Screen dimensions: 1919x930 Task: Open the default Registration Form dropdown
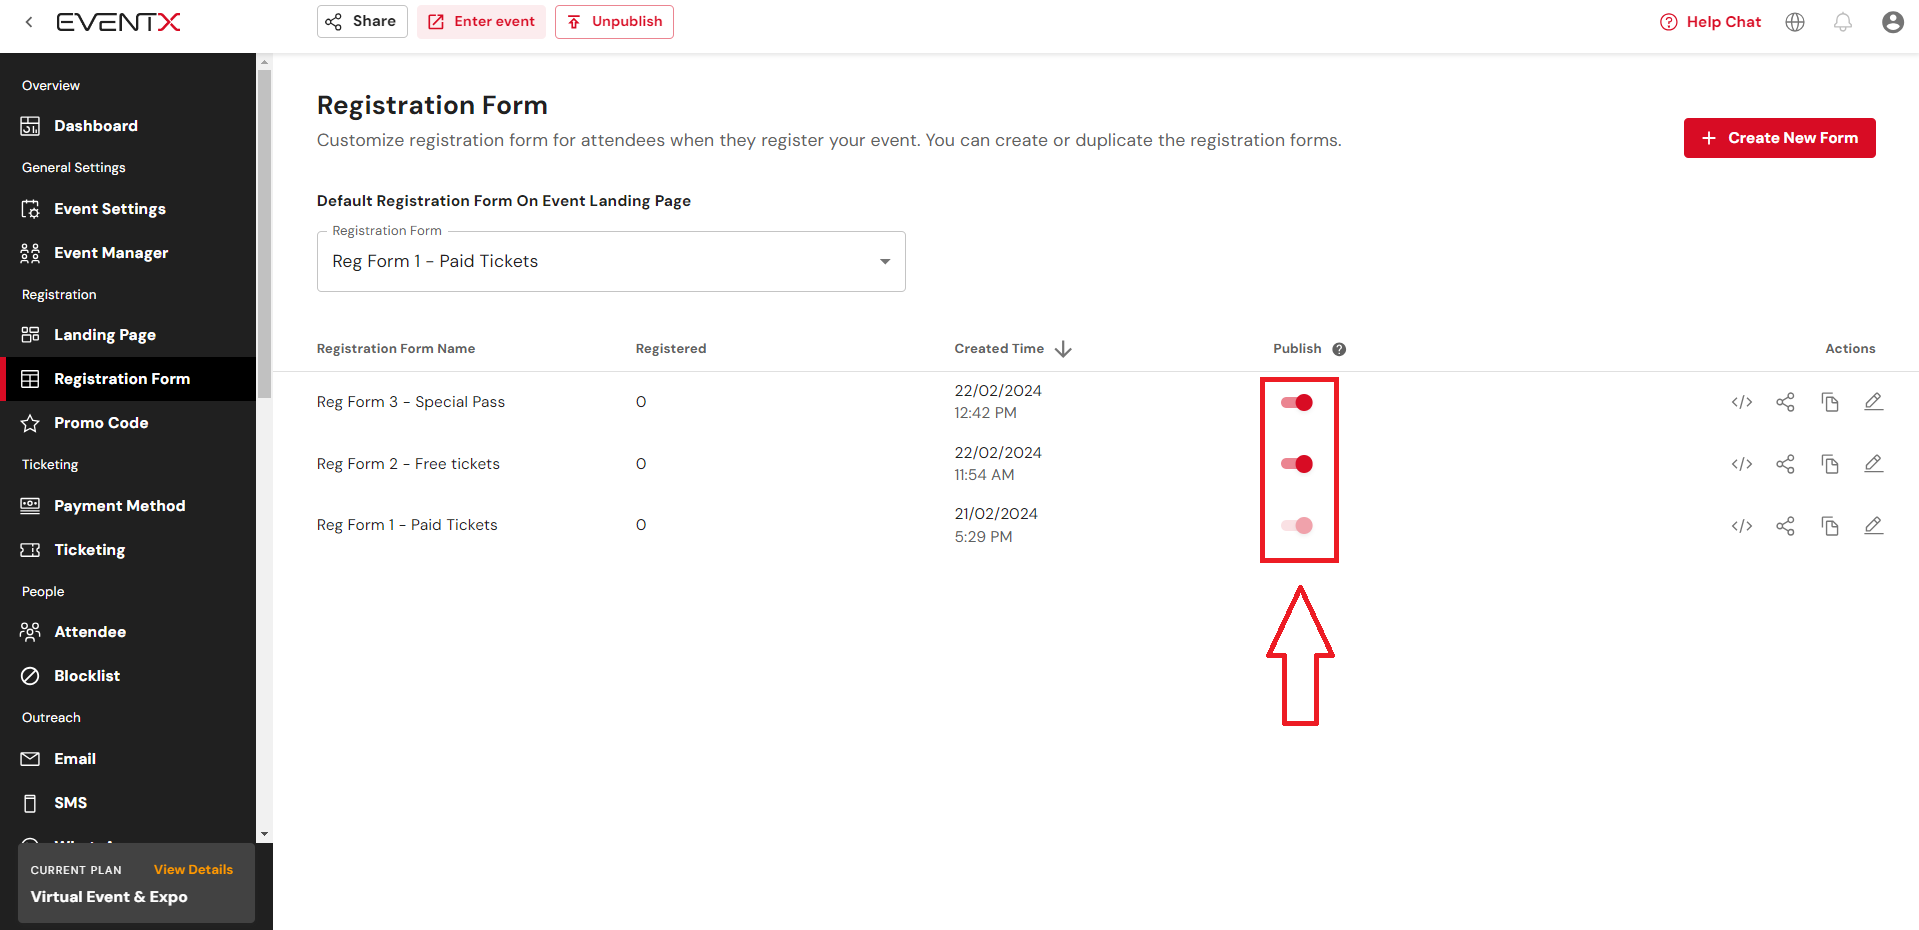click(611, 262)
